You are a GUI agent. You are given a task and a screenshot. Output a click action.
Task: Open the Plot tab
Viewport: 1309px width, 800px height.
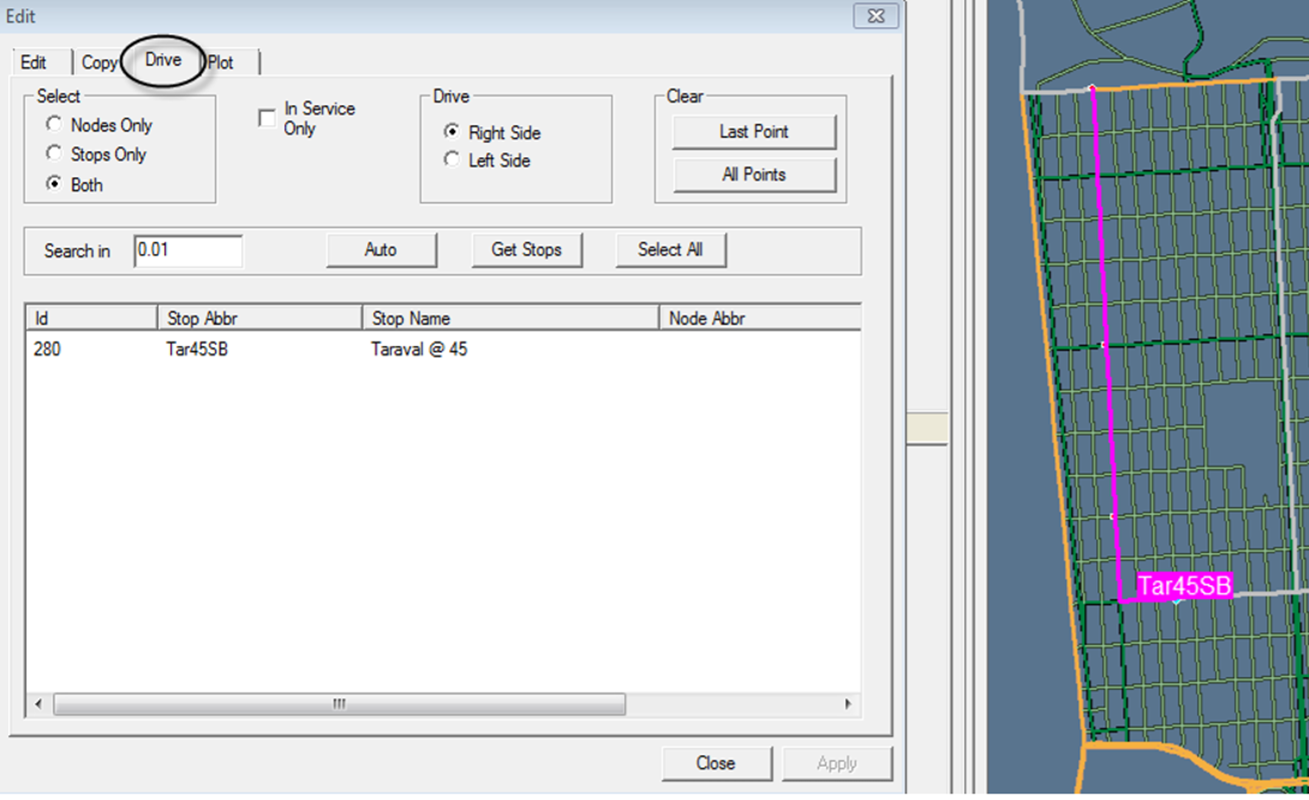click(x=221, y=62)
